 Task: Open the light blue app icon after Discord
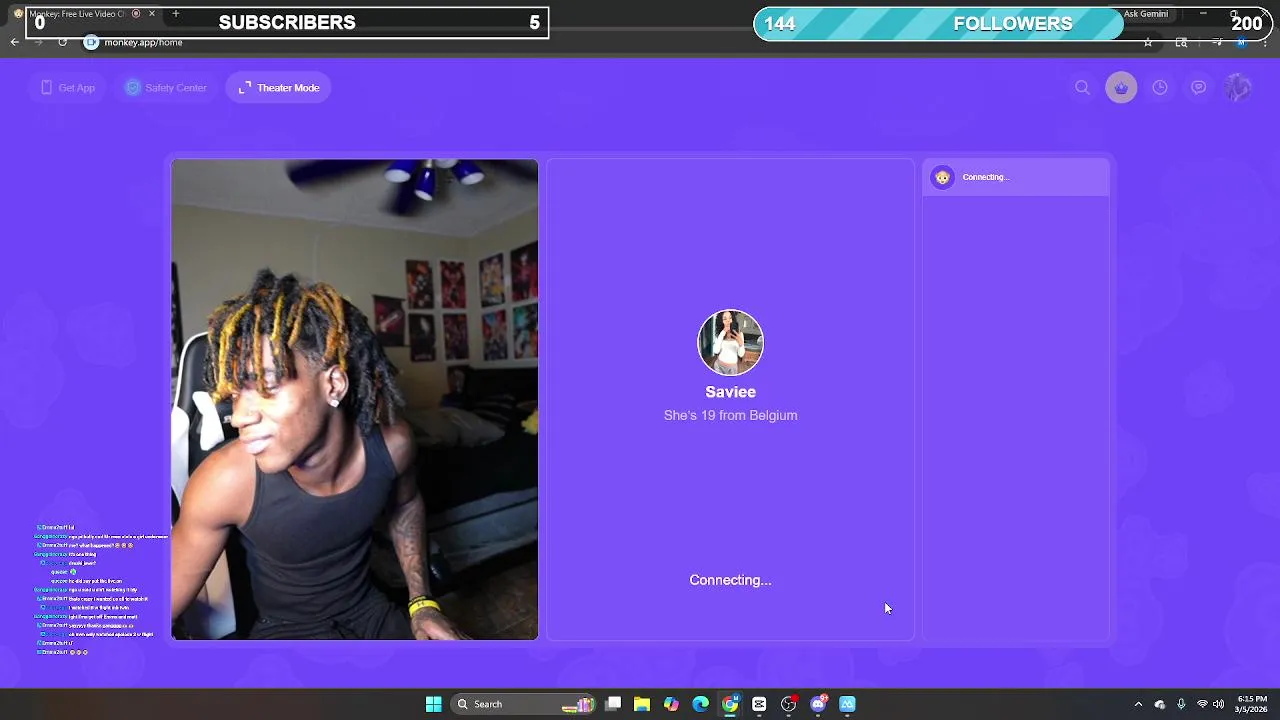point(847,704)
